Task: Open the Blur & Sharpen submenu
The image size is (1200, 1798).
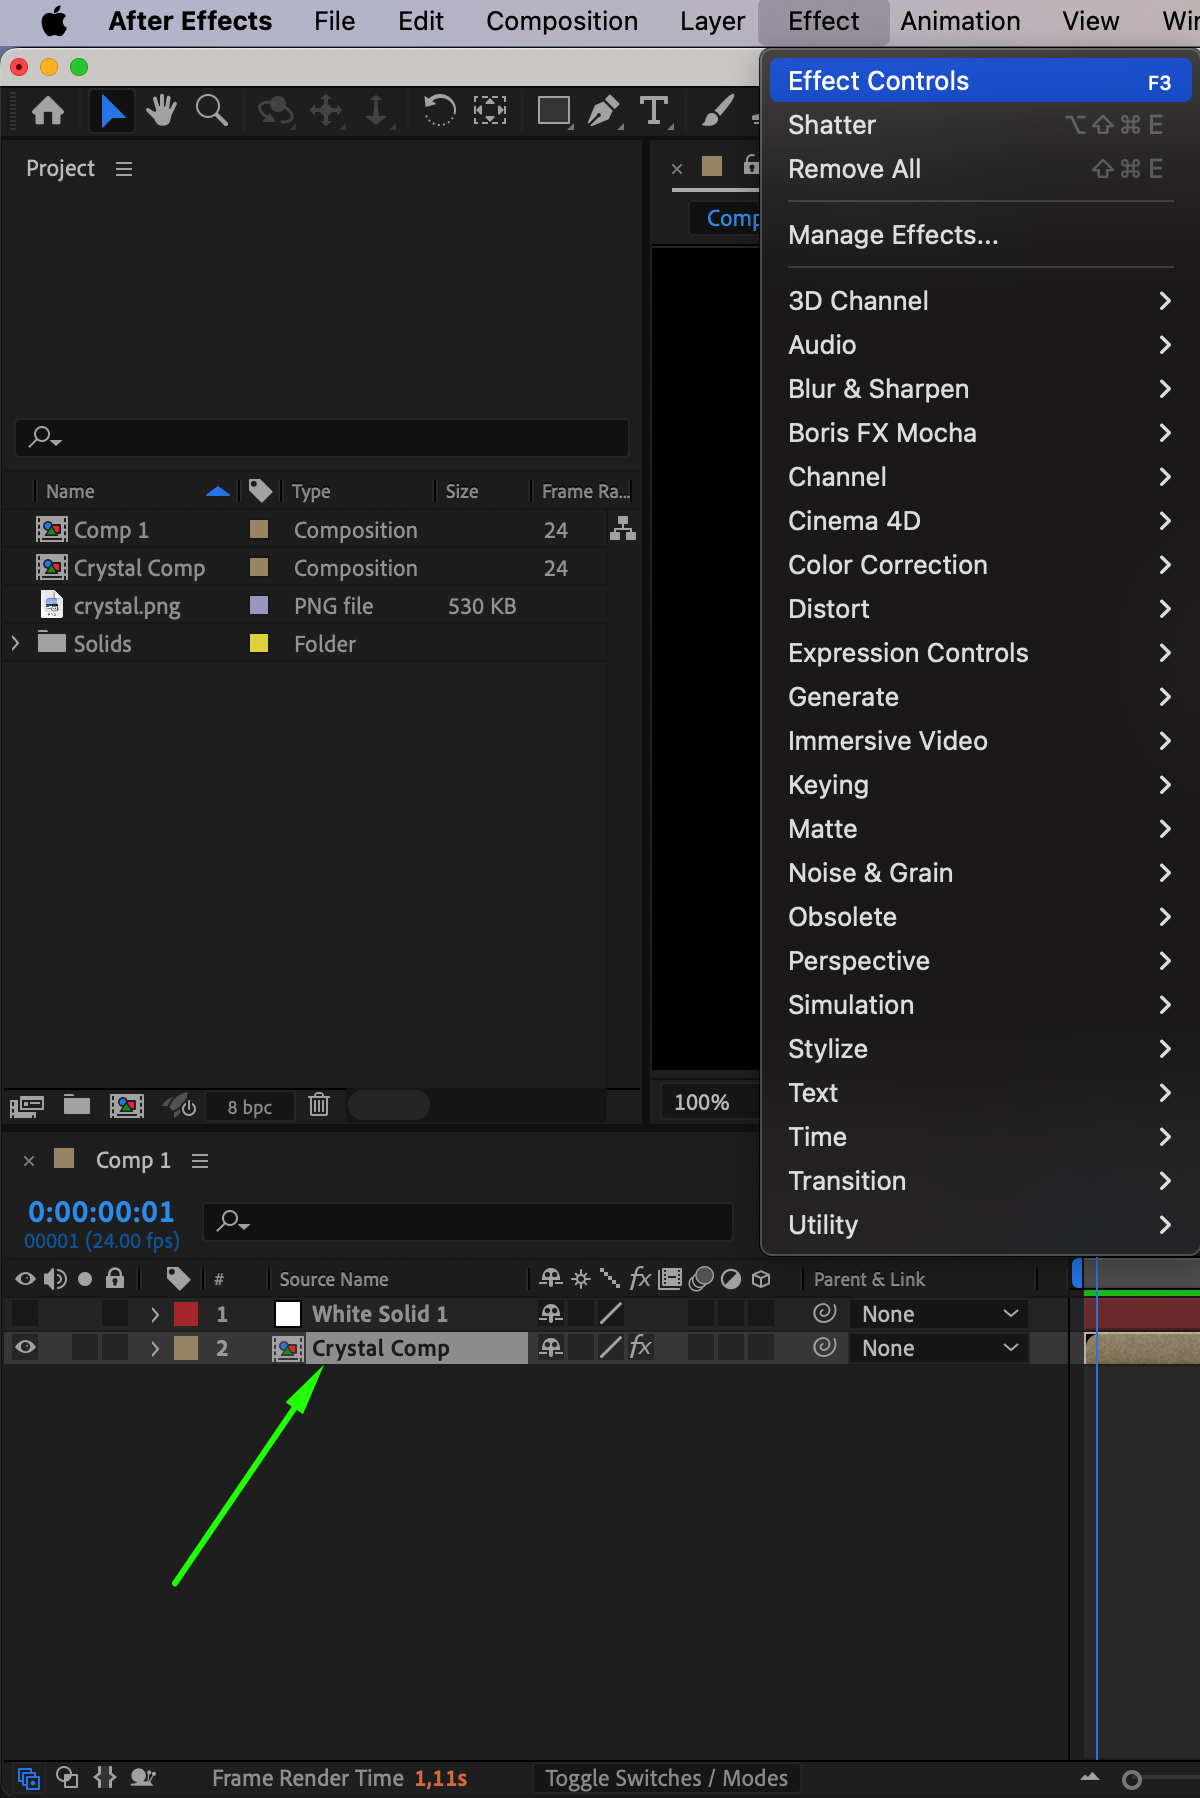Action: pyautogui.click(x=980, y=388)
